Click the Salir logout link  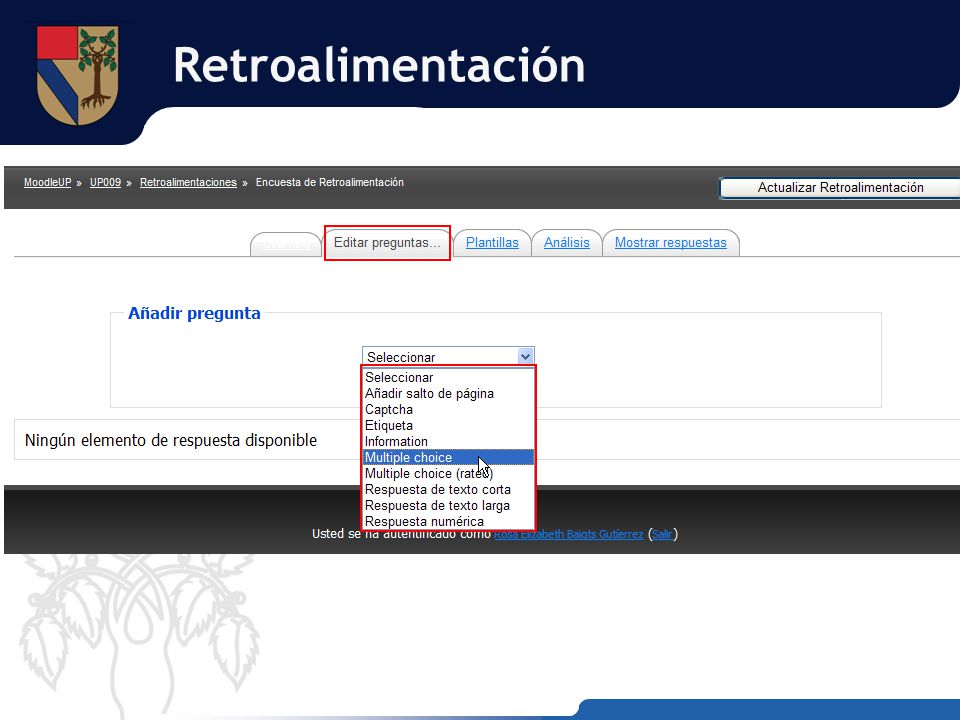[x=662, y=534]
